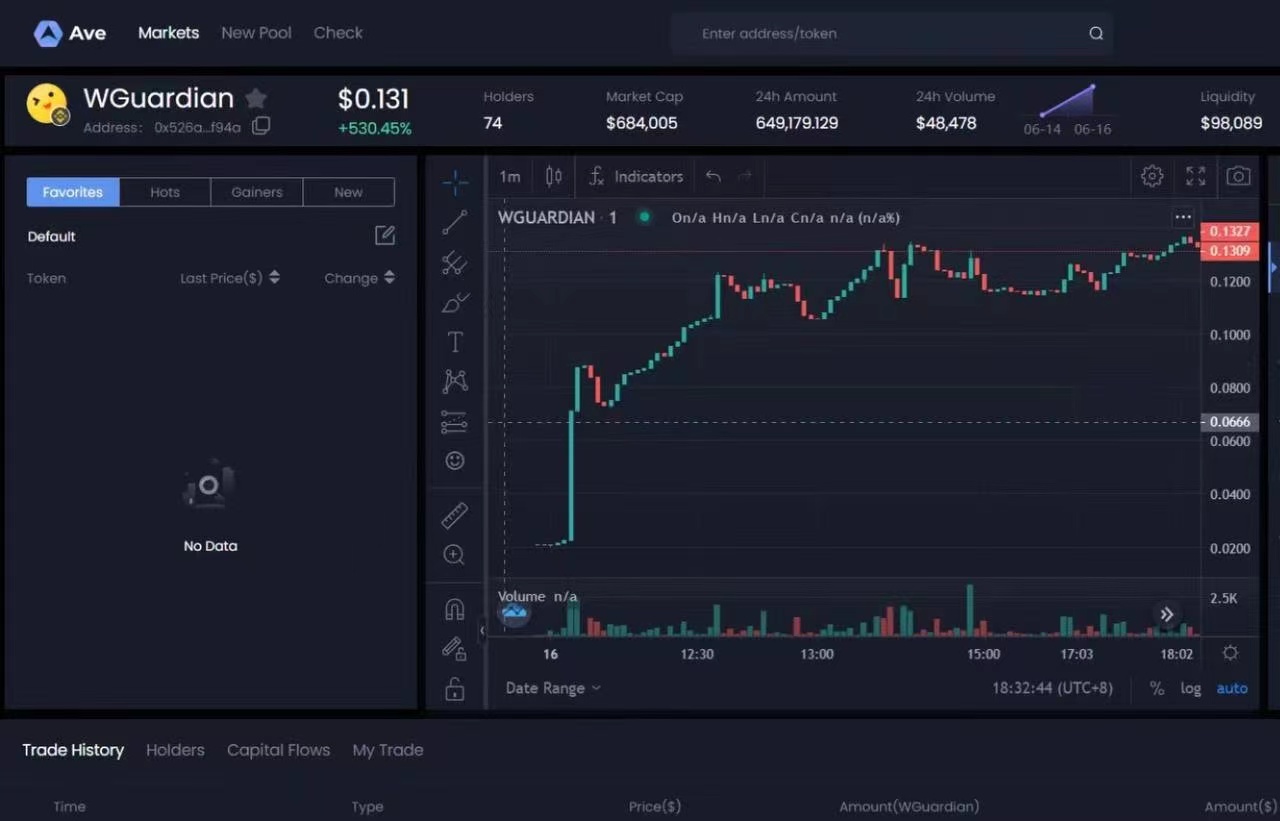The height and width of the screenshot is (821, 1280).
Task: Enter fullscreen chart mode
Action: coord(1195,177)
